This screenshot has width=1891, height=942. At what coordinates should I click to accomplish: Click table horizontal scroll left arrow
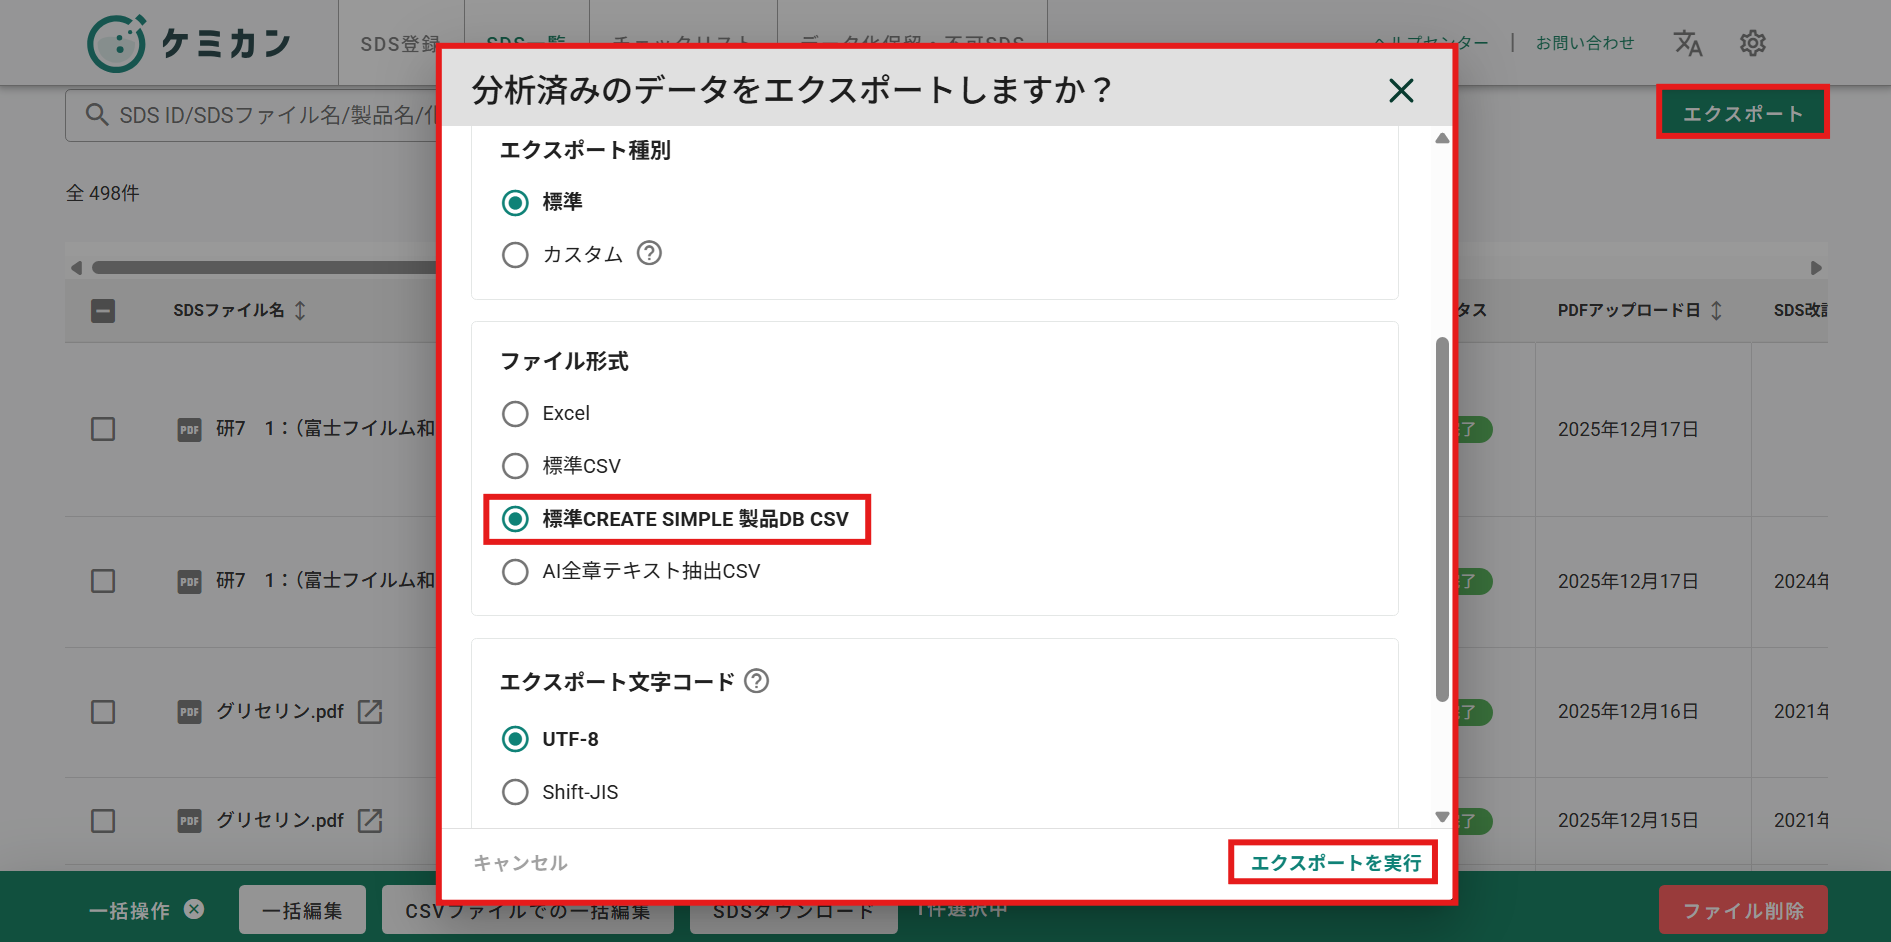(x=76, y=268)
